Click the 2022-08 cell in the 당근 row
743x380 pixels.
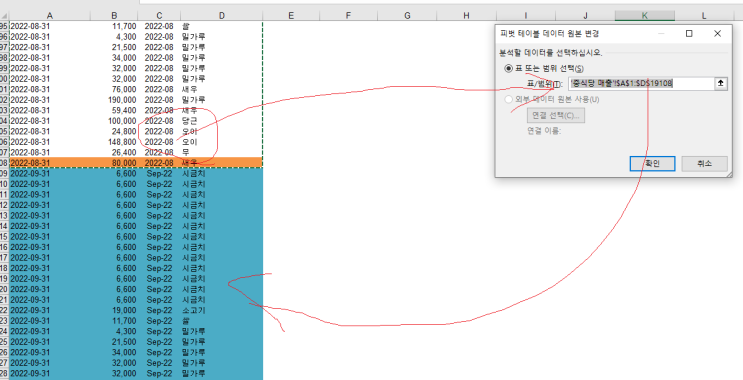tap(159, 121)
